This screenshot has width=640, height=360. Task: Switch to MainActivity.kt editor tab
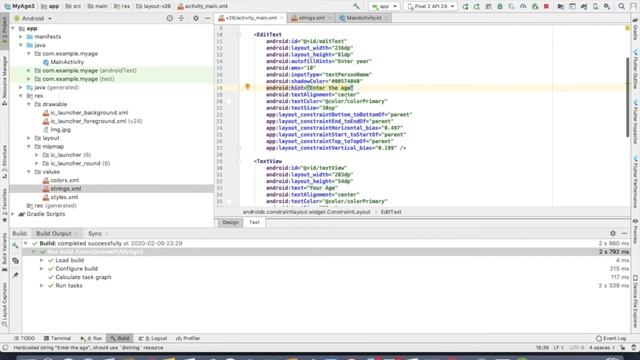364,18
